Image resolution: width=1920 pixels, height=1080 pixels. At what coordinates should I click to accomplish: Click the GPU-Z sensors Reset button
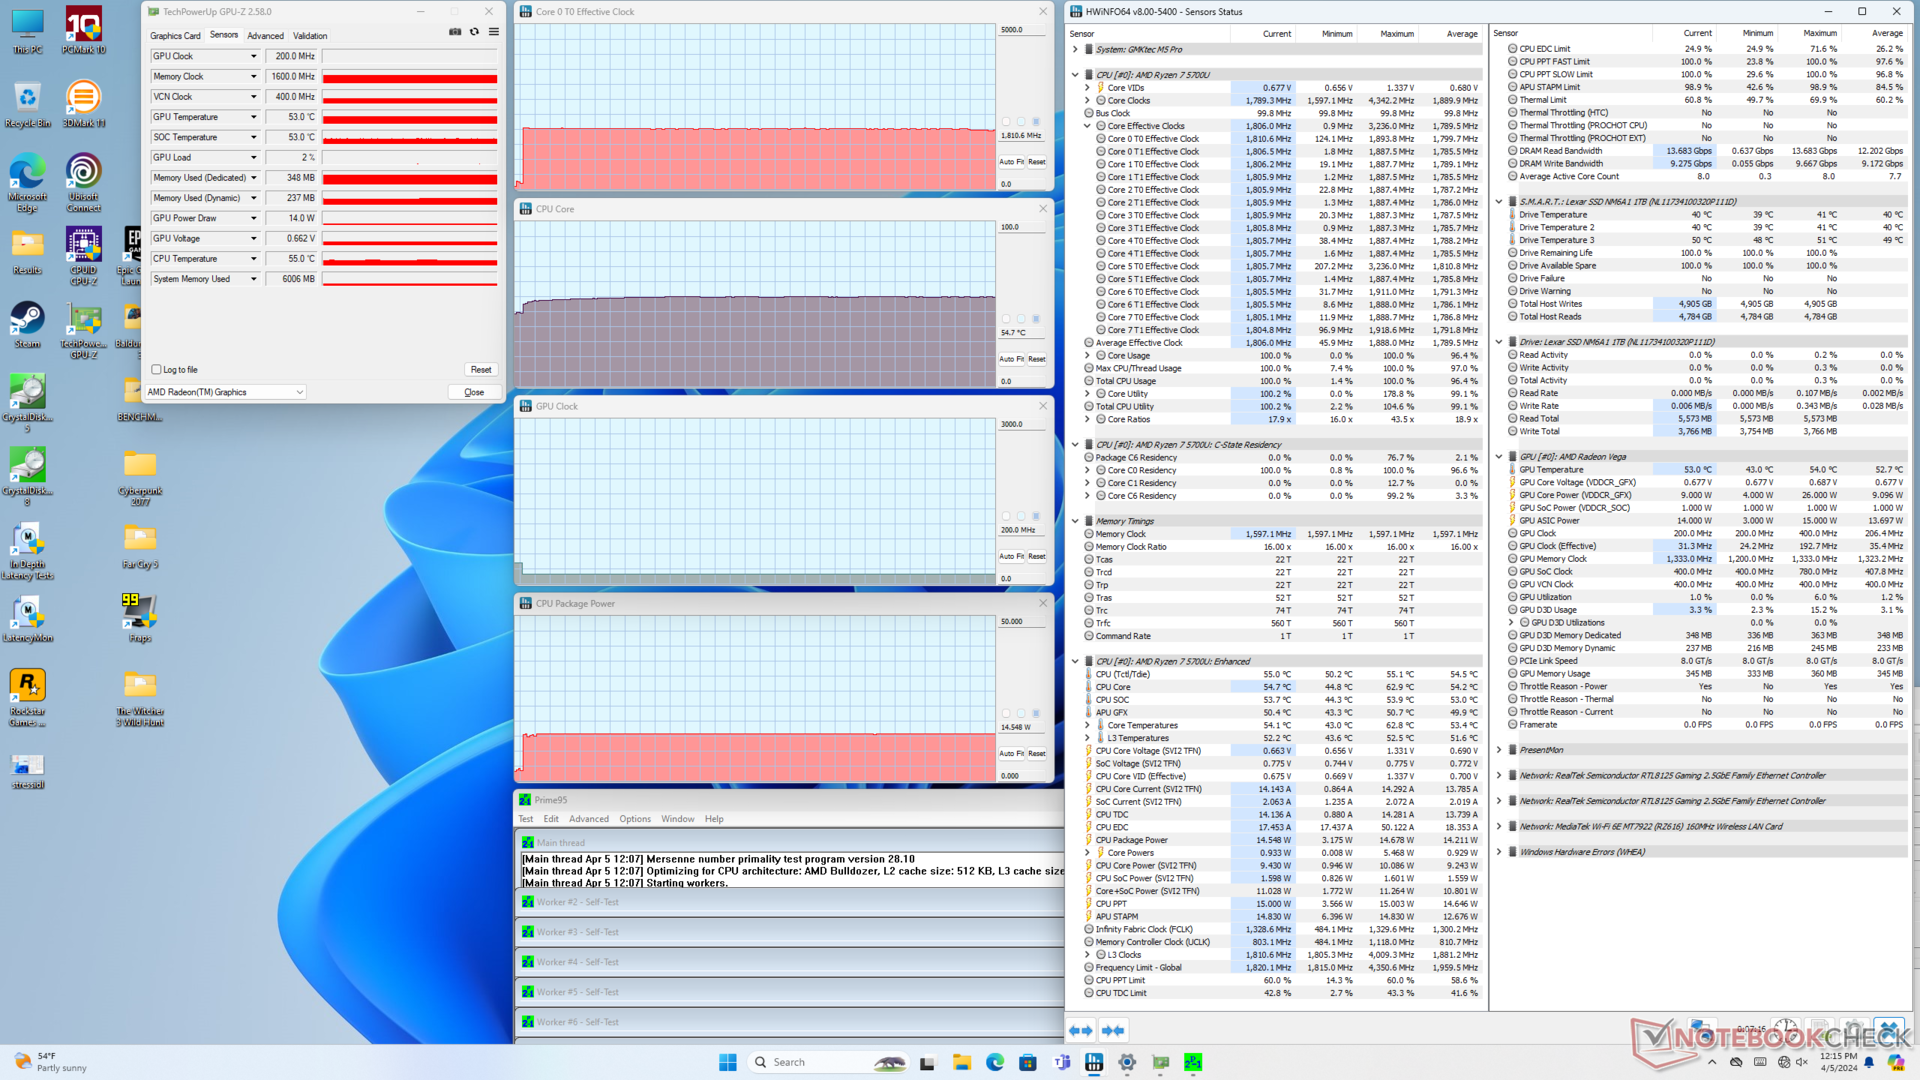click(480, 370)
